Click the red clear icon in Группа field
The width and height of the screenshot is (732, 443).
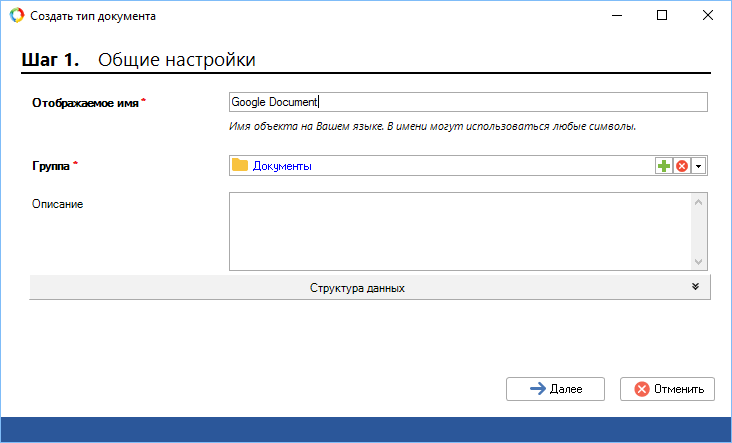[x=682, y=166]
